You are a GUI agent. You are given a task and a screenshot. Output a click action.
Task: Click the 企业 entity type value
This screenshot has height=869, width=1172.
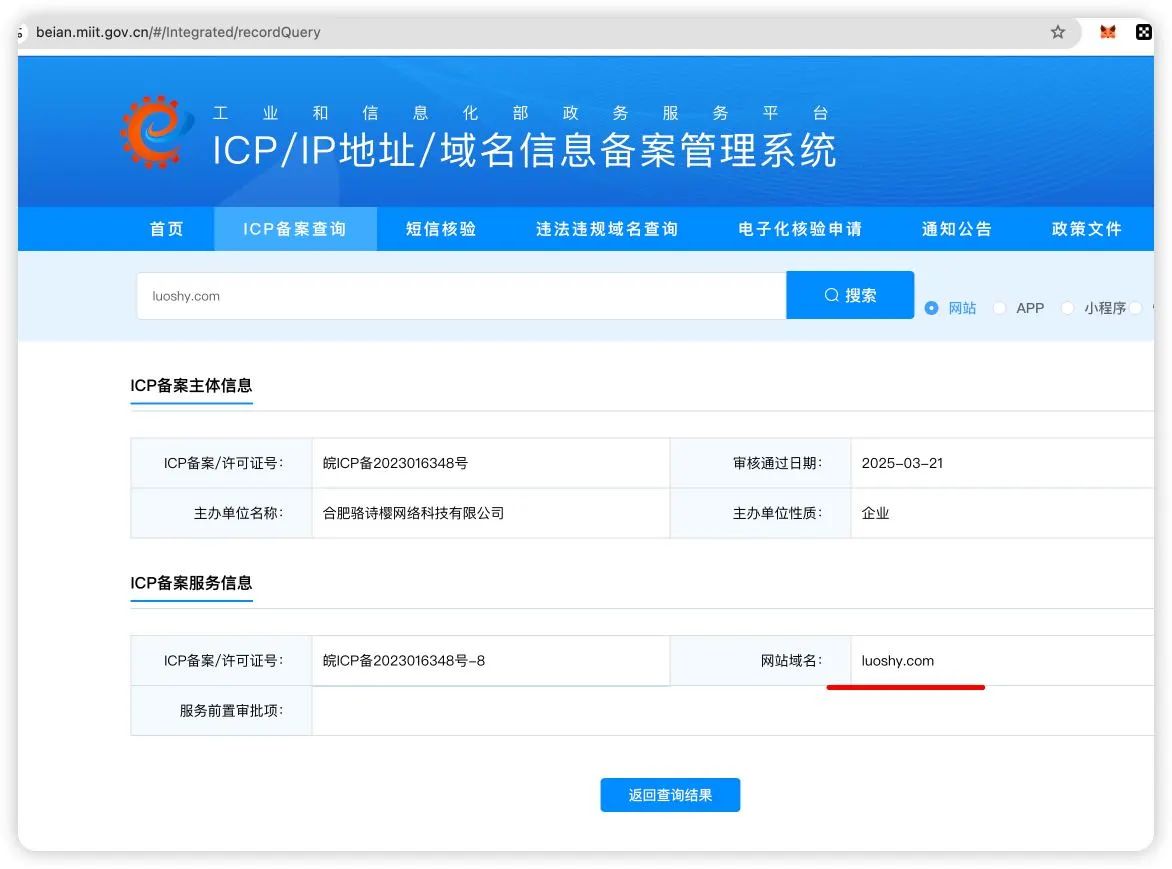(875, 513)
